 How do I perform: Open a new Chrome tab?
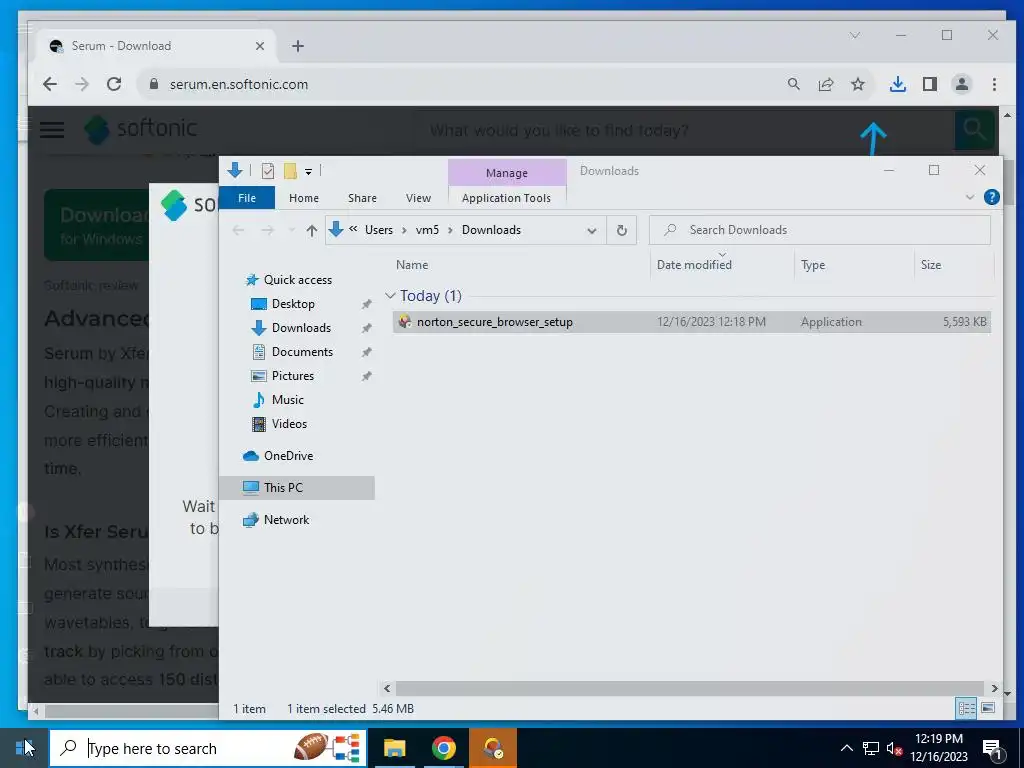click(298, 46)
